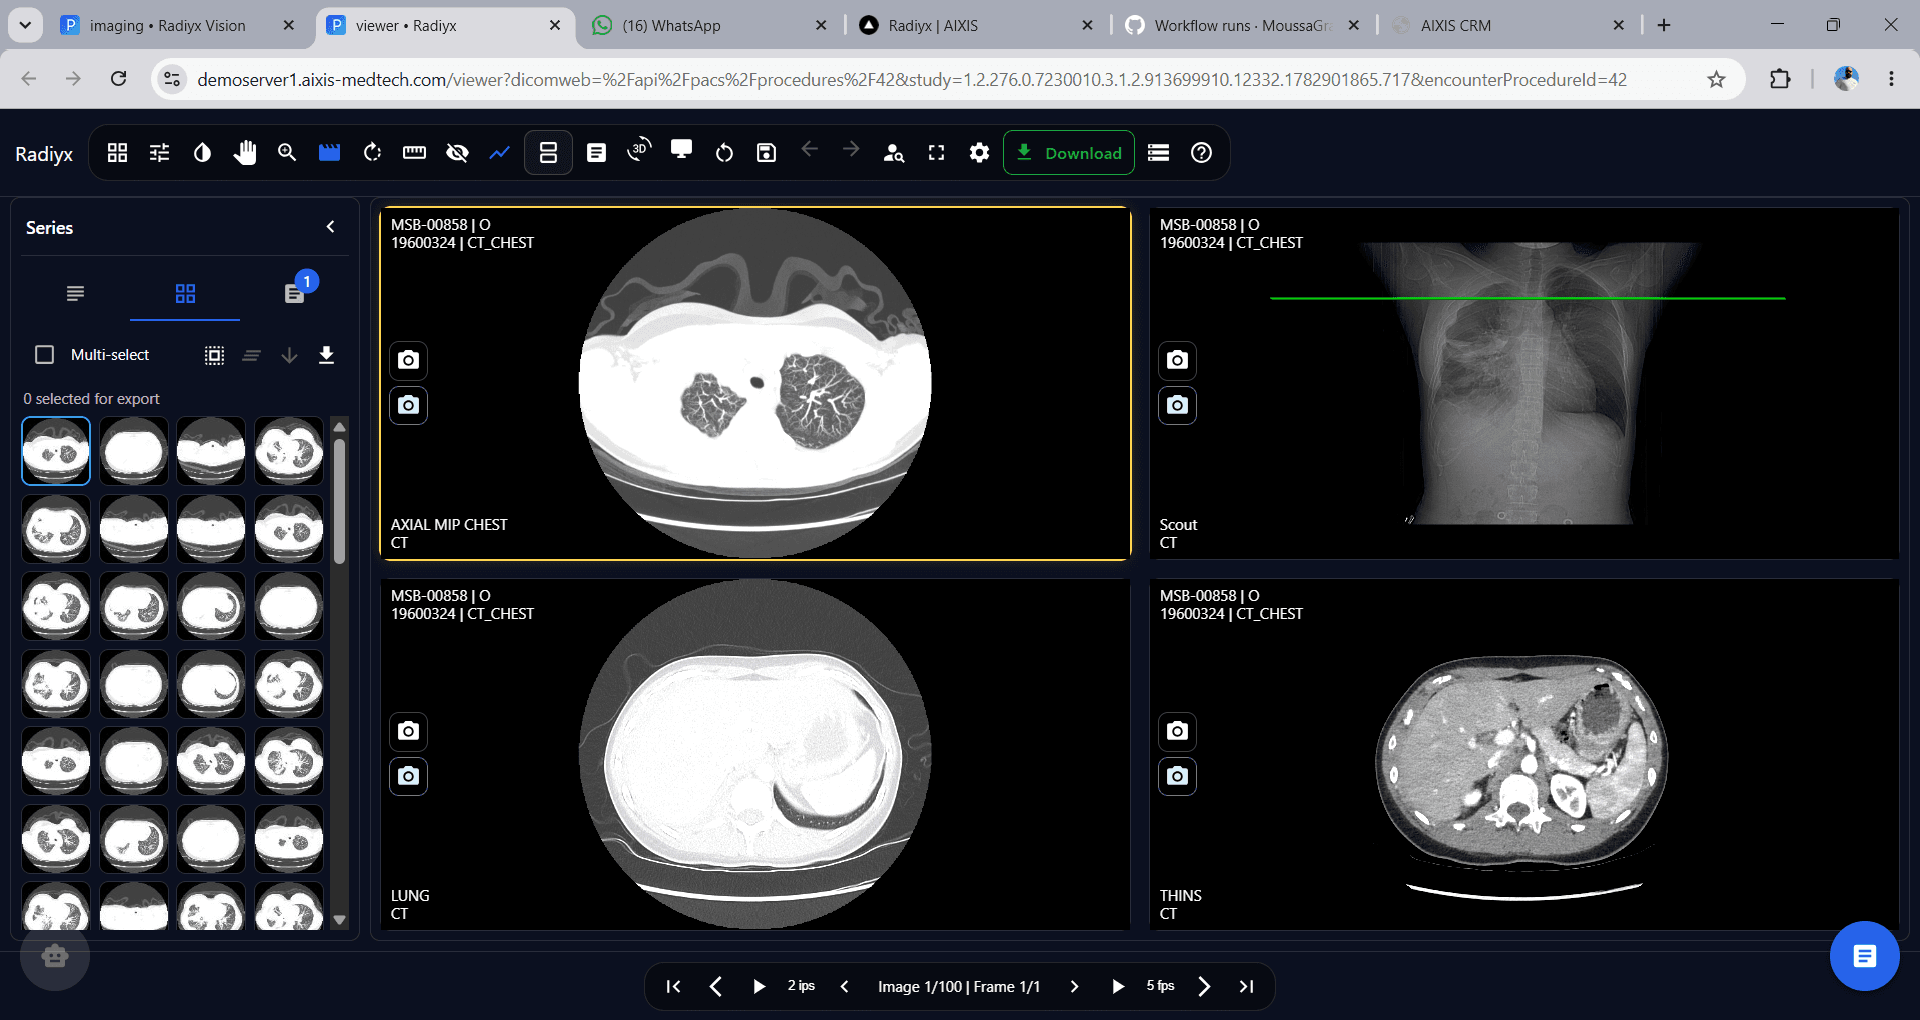Click the Radiyx logo text

(x=44, y=154)
